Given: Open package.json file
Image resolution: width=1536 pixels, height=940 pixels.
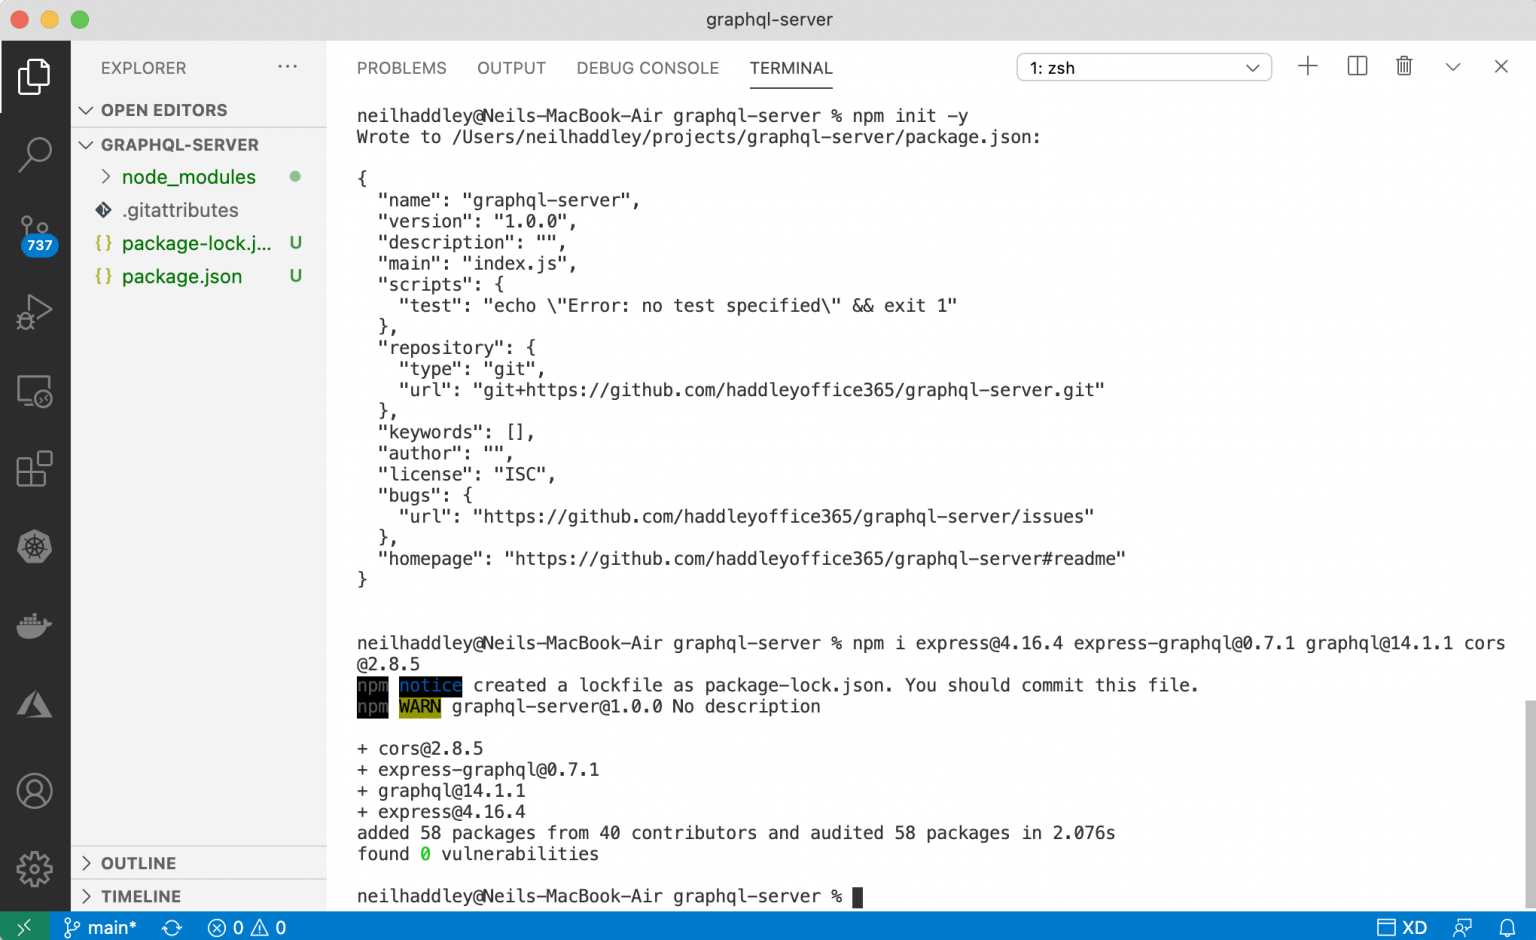Looking at the screenshot, I should click(x=199, y=276).
